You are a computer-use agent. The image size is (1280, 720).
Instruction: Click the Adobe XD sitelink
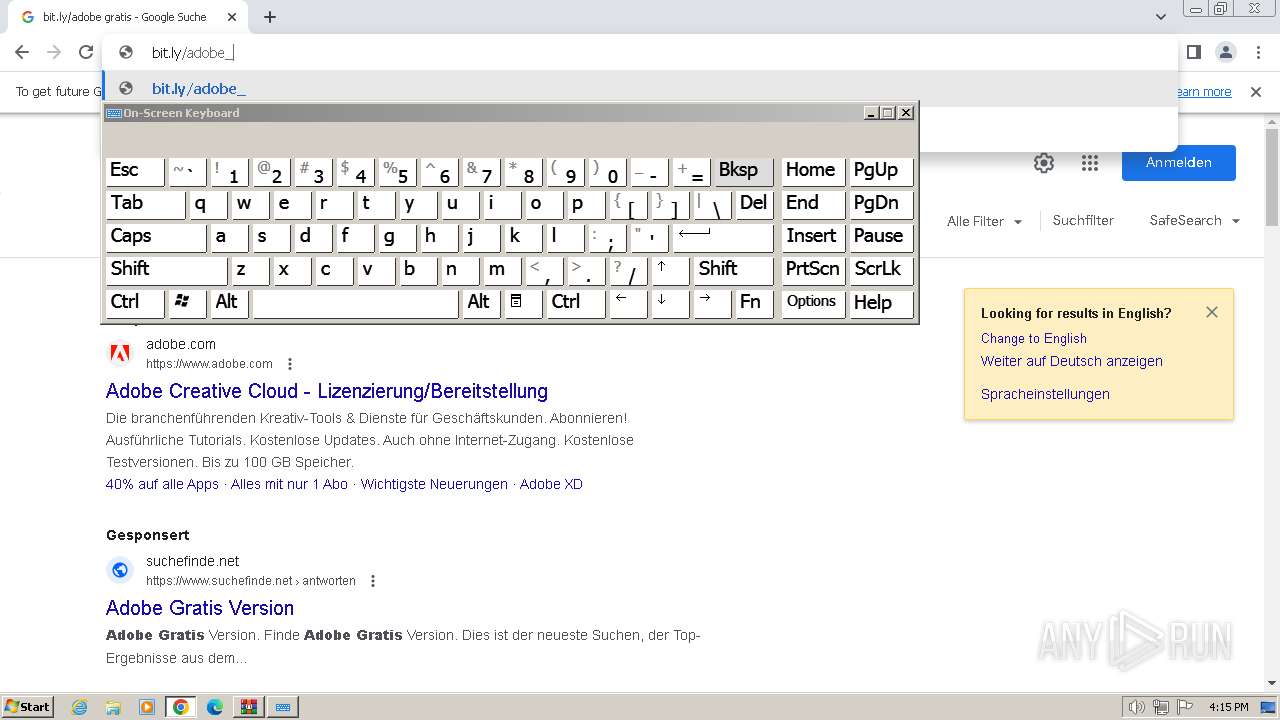[x=551, y=484]
